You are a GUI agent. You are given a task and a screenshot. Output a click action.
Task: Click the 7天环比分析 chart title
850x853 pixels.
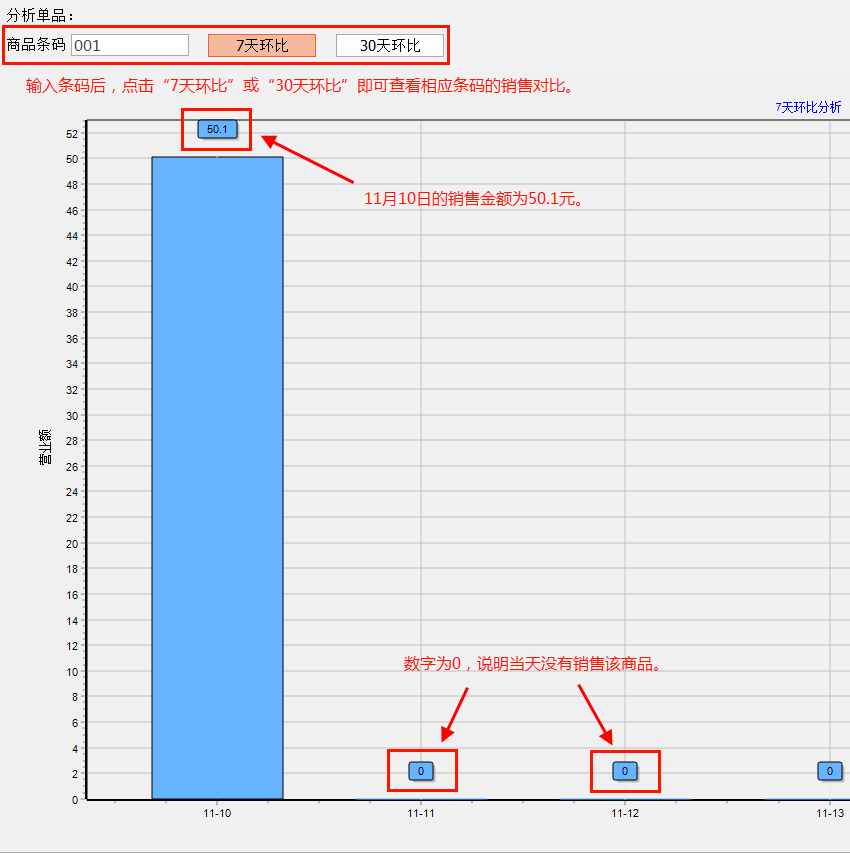[808, 107]
